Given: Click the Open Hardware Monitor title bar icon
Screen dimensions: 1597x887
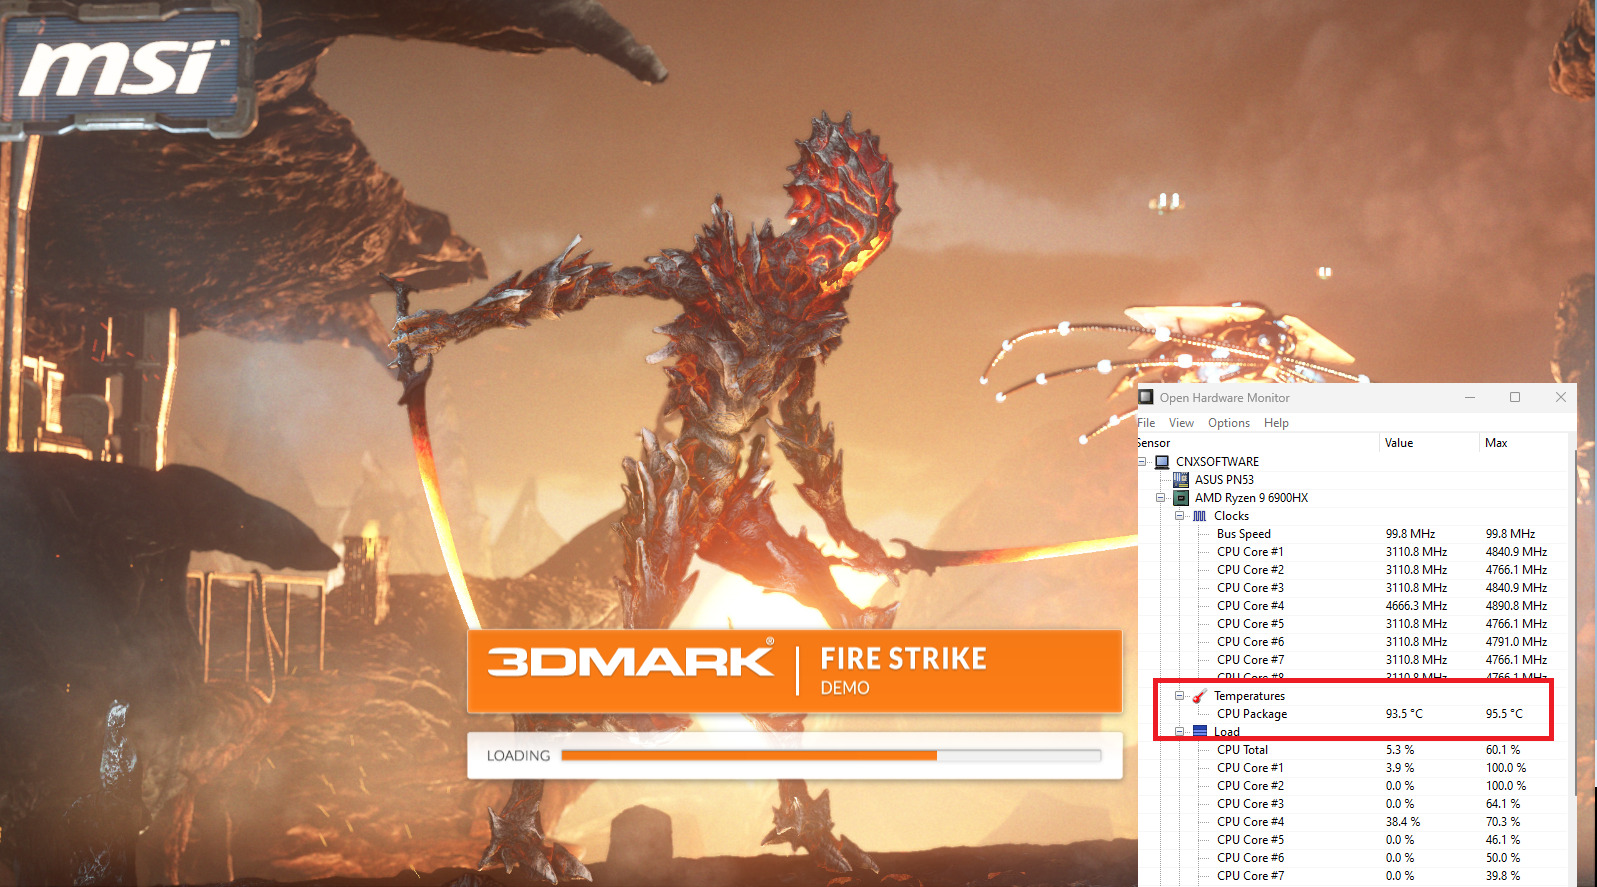Looking at the screenshot, I should click(1146, 397).
